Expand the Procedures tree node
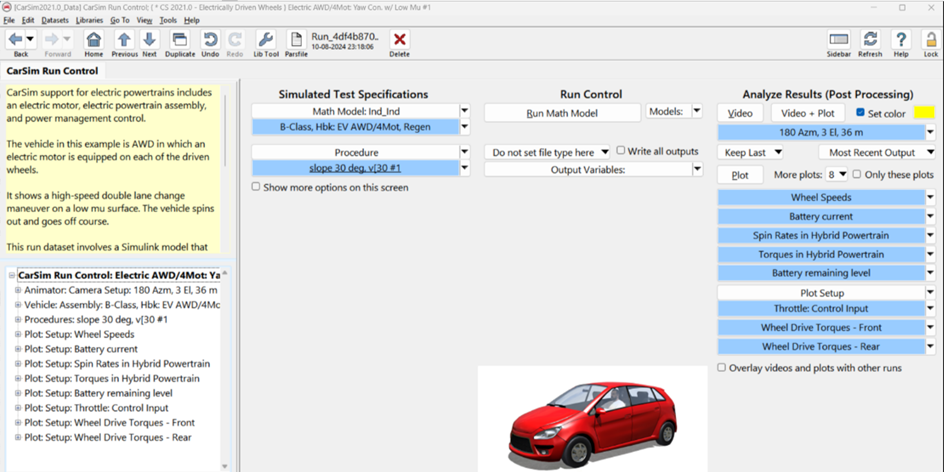This screenshot has height=472, width=944. (18, 319)
